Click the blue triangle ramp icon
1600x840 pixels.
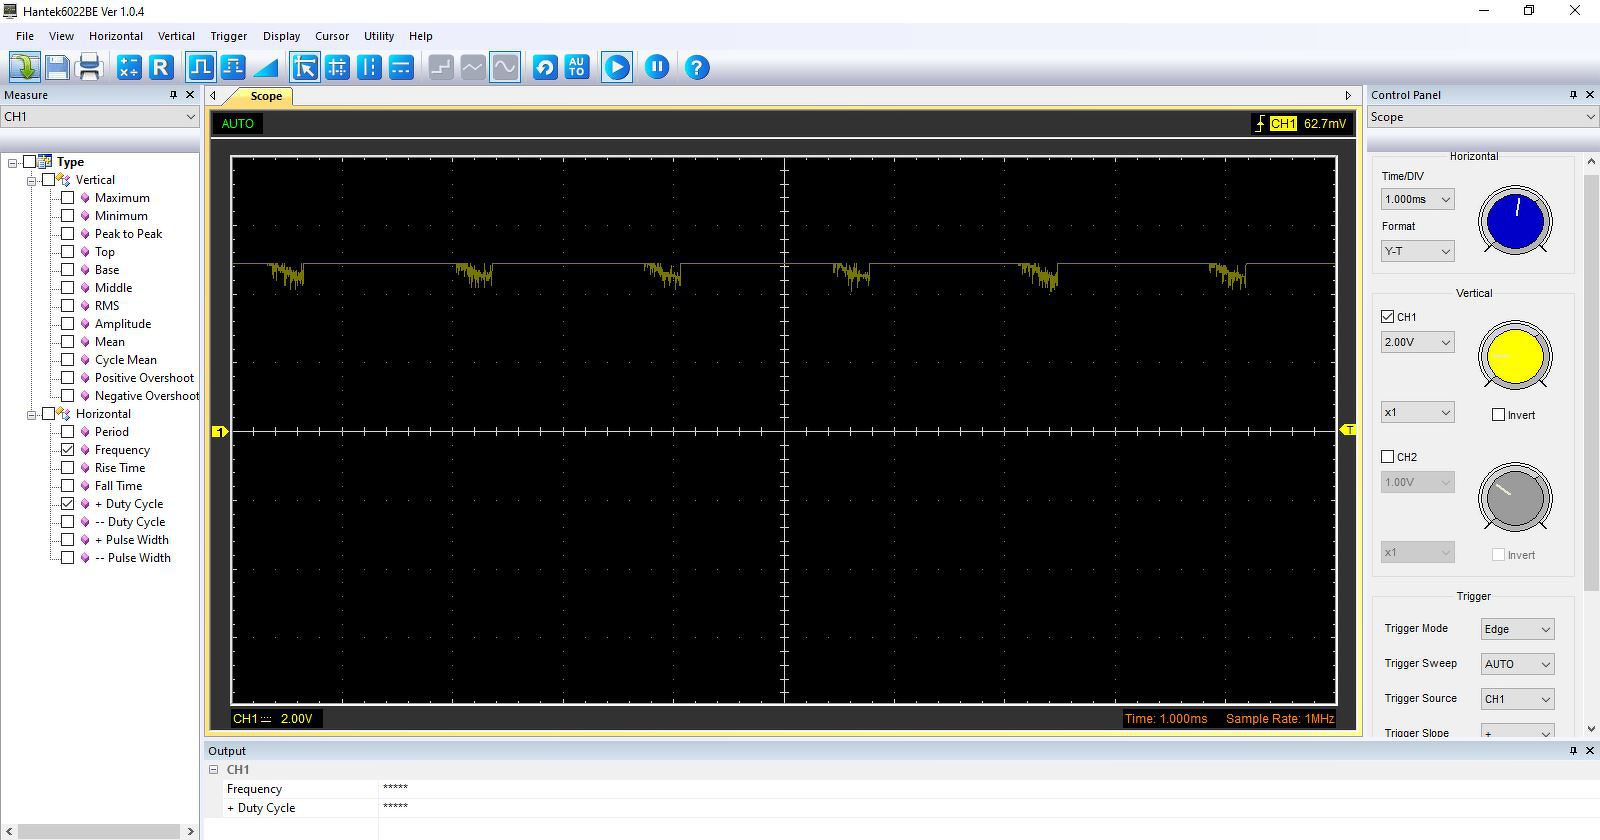pyautogui.click(x=265, y=67)
